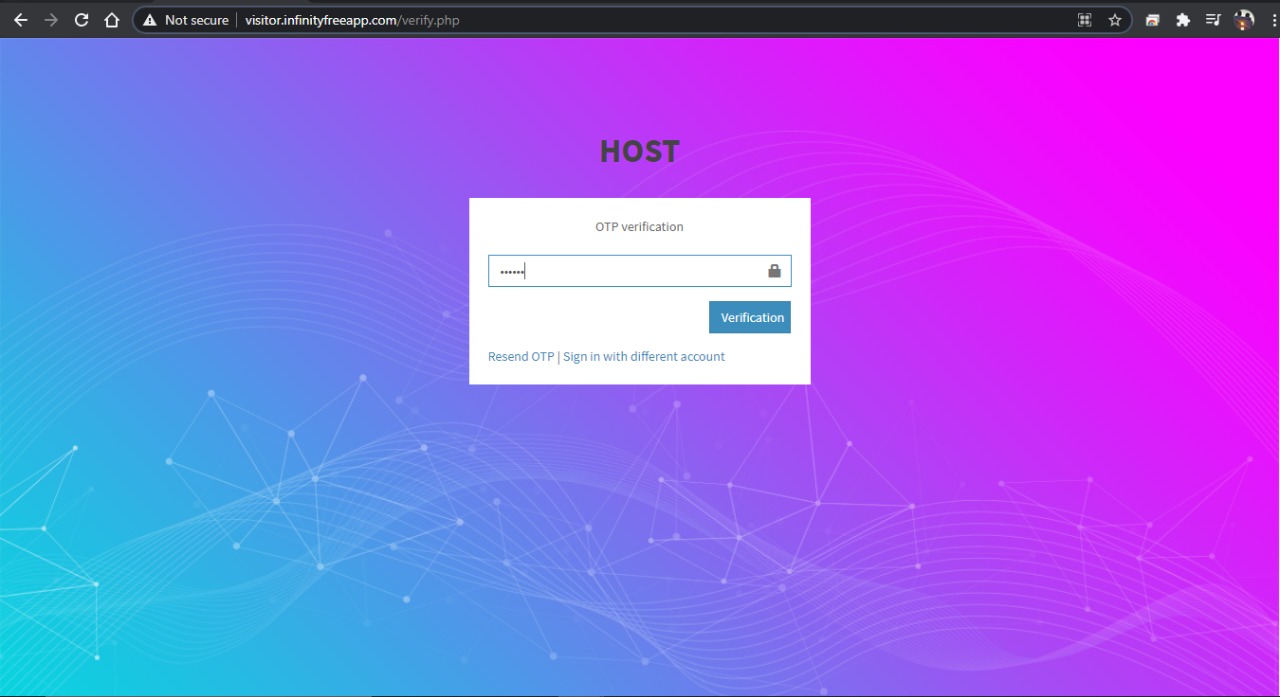Image resolution: width=1280 pixels, height=697 pixels.
Task: Click the QR code icon in address bar
Action: [x=1084, y=20]
